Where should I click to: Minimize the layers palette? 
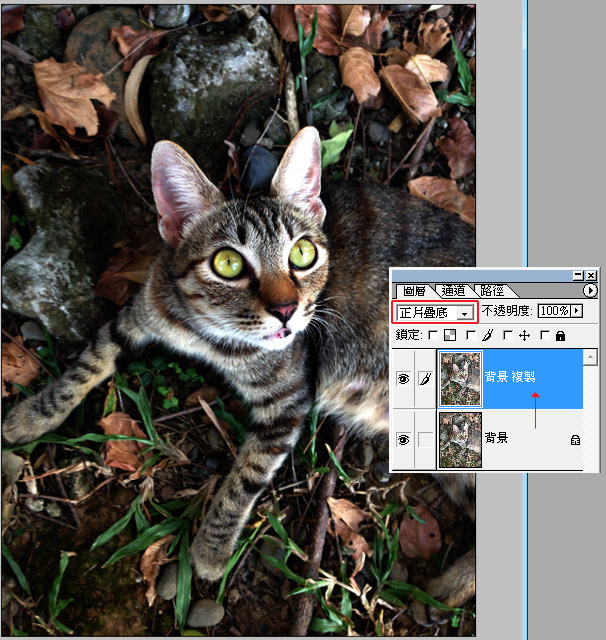point(578,276)
